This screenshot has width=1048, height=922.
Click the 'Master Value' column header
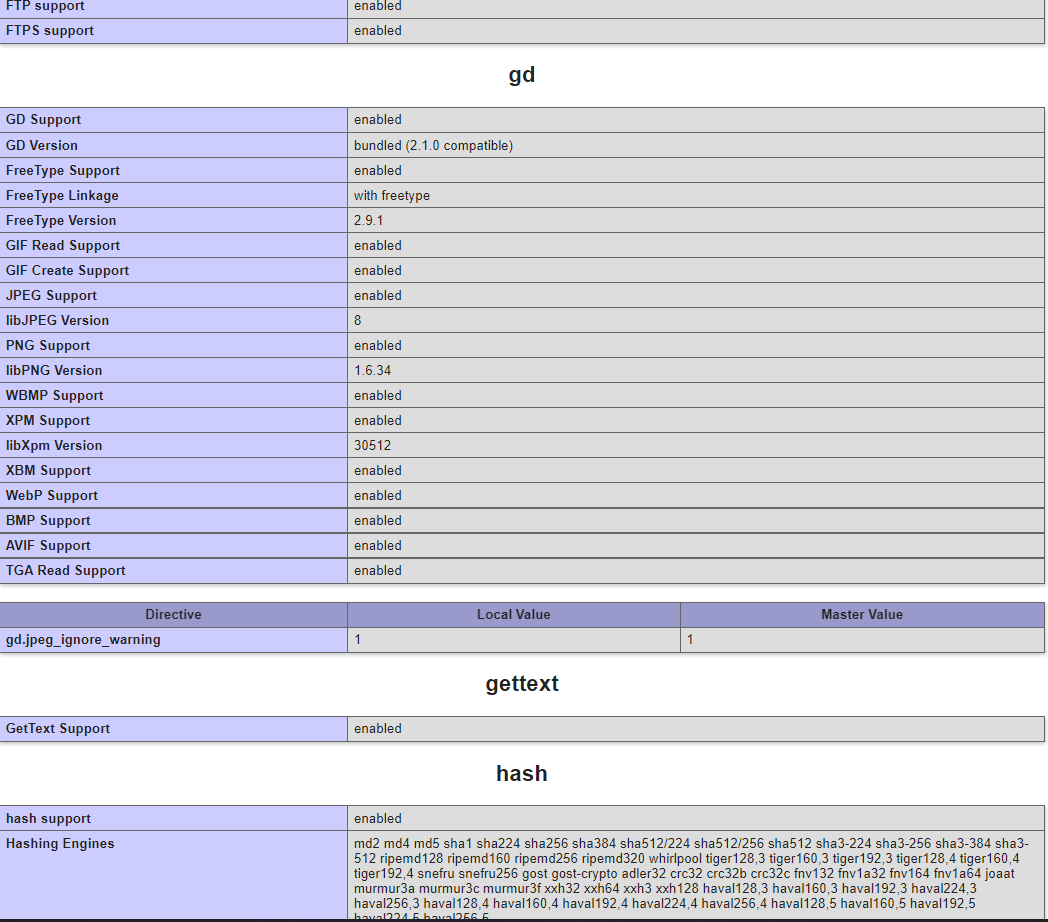862,614
